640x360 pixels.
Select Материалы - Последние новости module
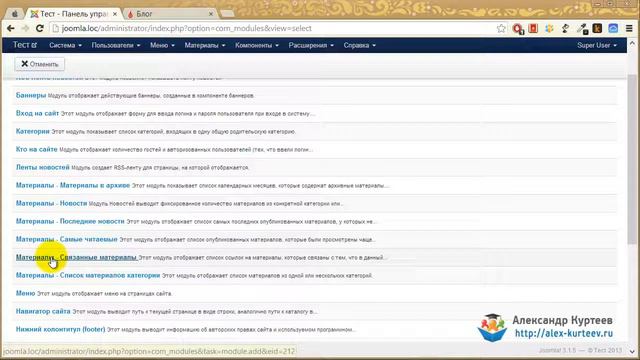coord(70,221)
